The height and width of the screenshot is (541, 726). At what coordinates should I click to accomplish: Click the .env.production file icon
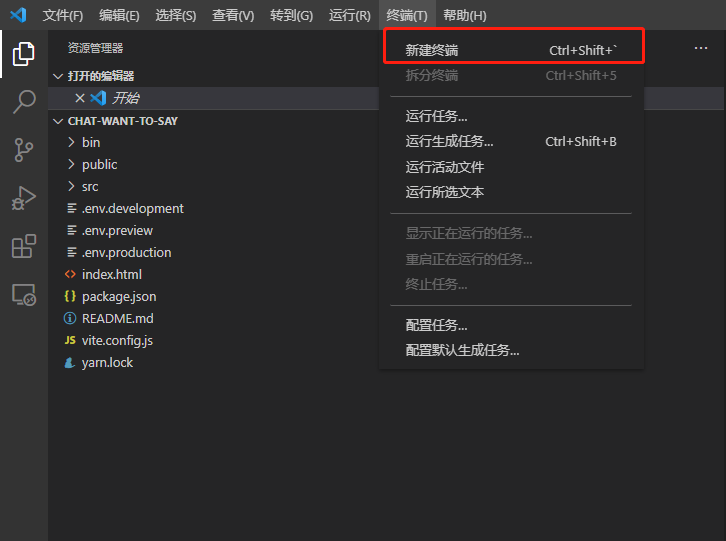point(71,252)
